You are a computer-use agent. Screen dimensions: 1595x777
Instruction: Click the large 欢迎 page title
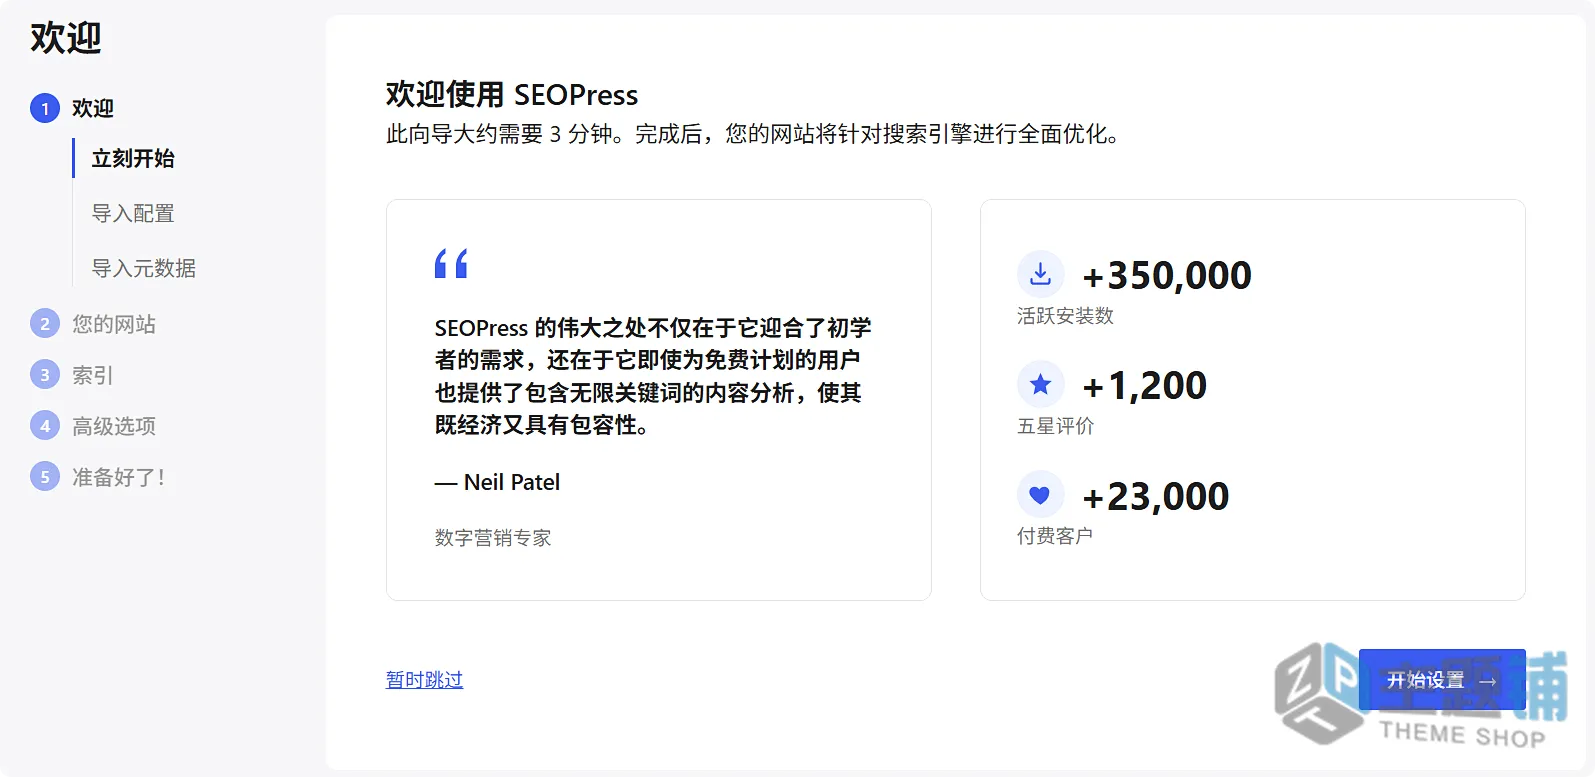point(66,38)
